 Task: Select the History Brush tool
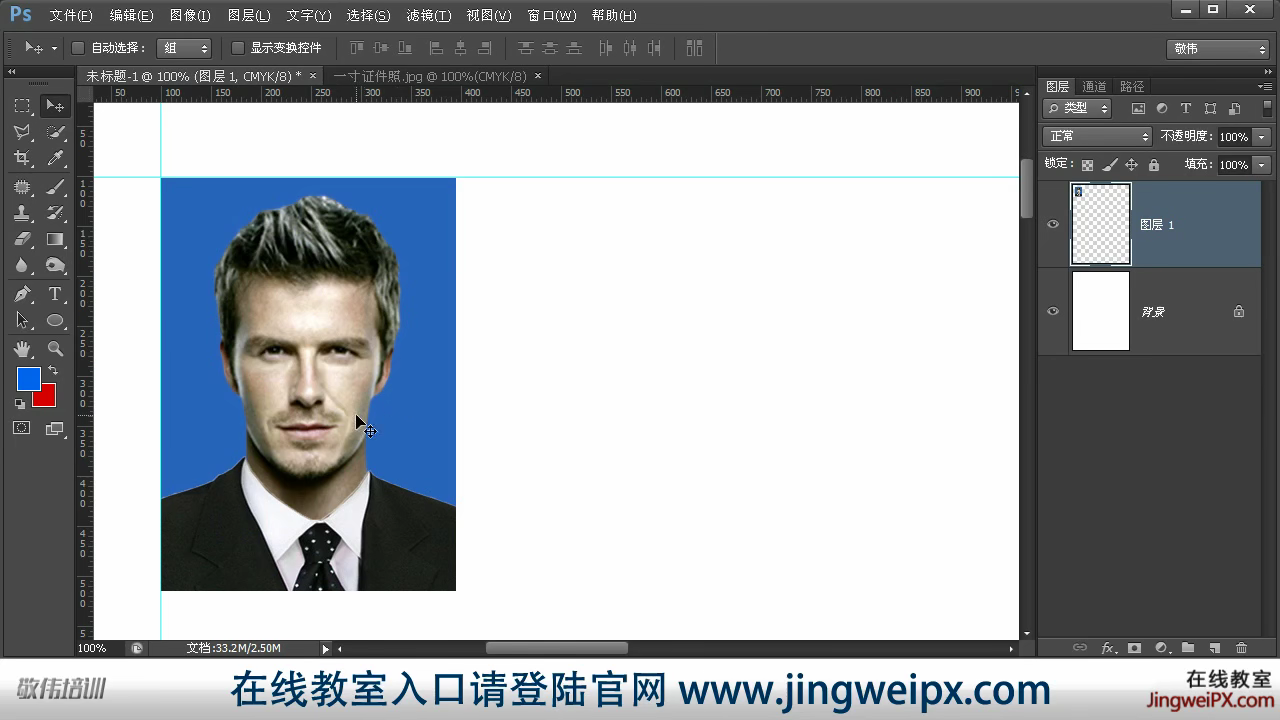tap(55, 213)
